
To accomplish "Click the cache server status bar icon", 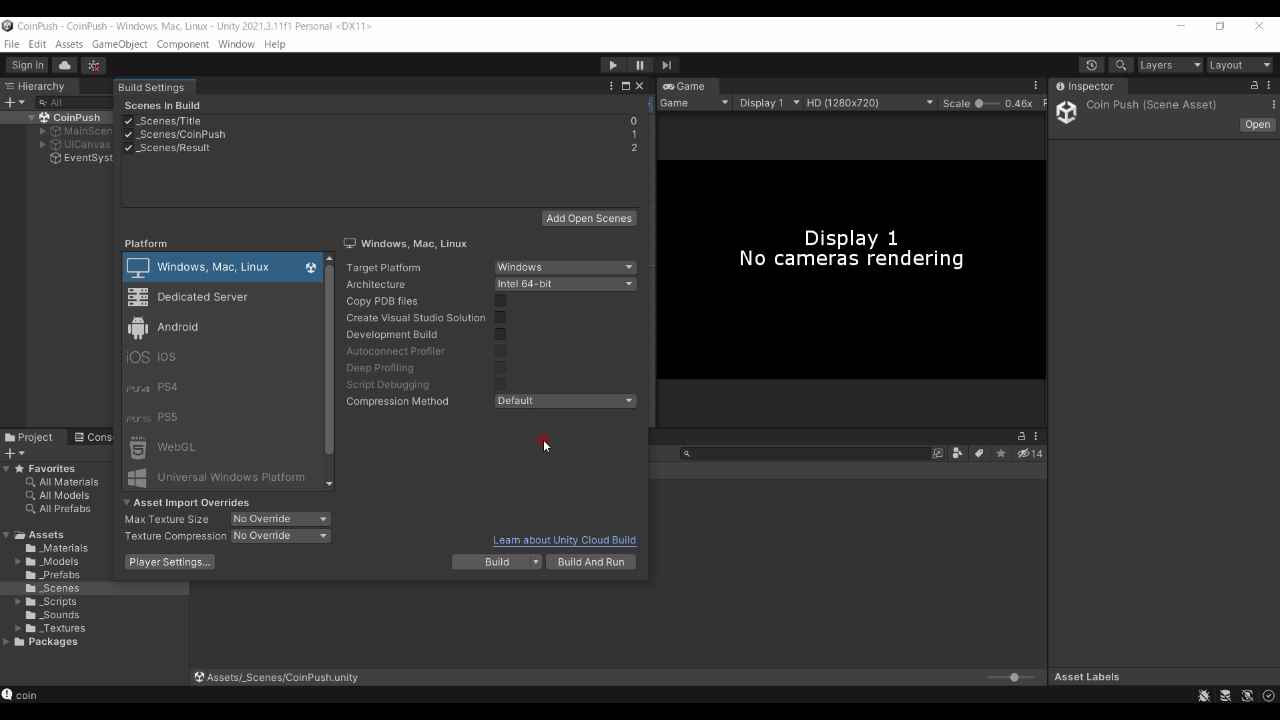I will pyautogui.click(x=1226, y=696).
